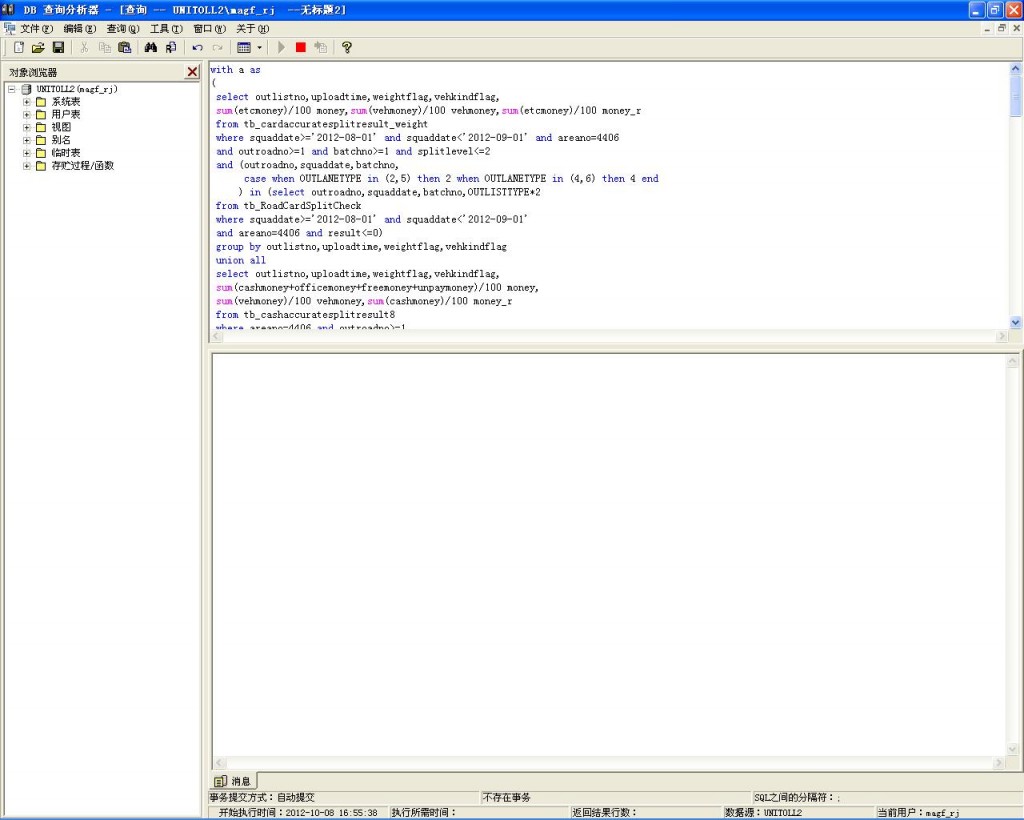Open the 查询(Q) menu
The height and width of the screenshot is (820, 1024).
123,29
